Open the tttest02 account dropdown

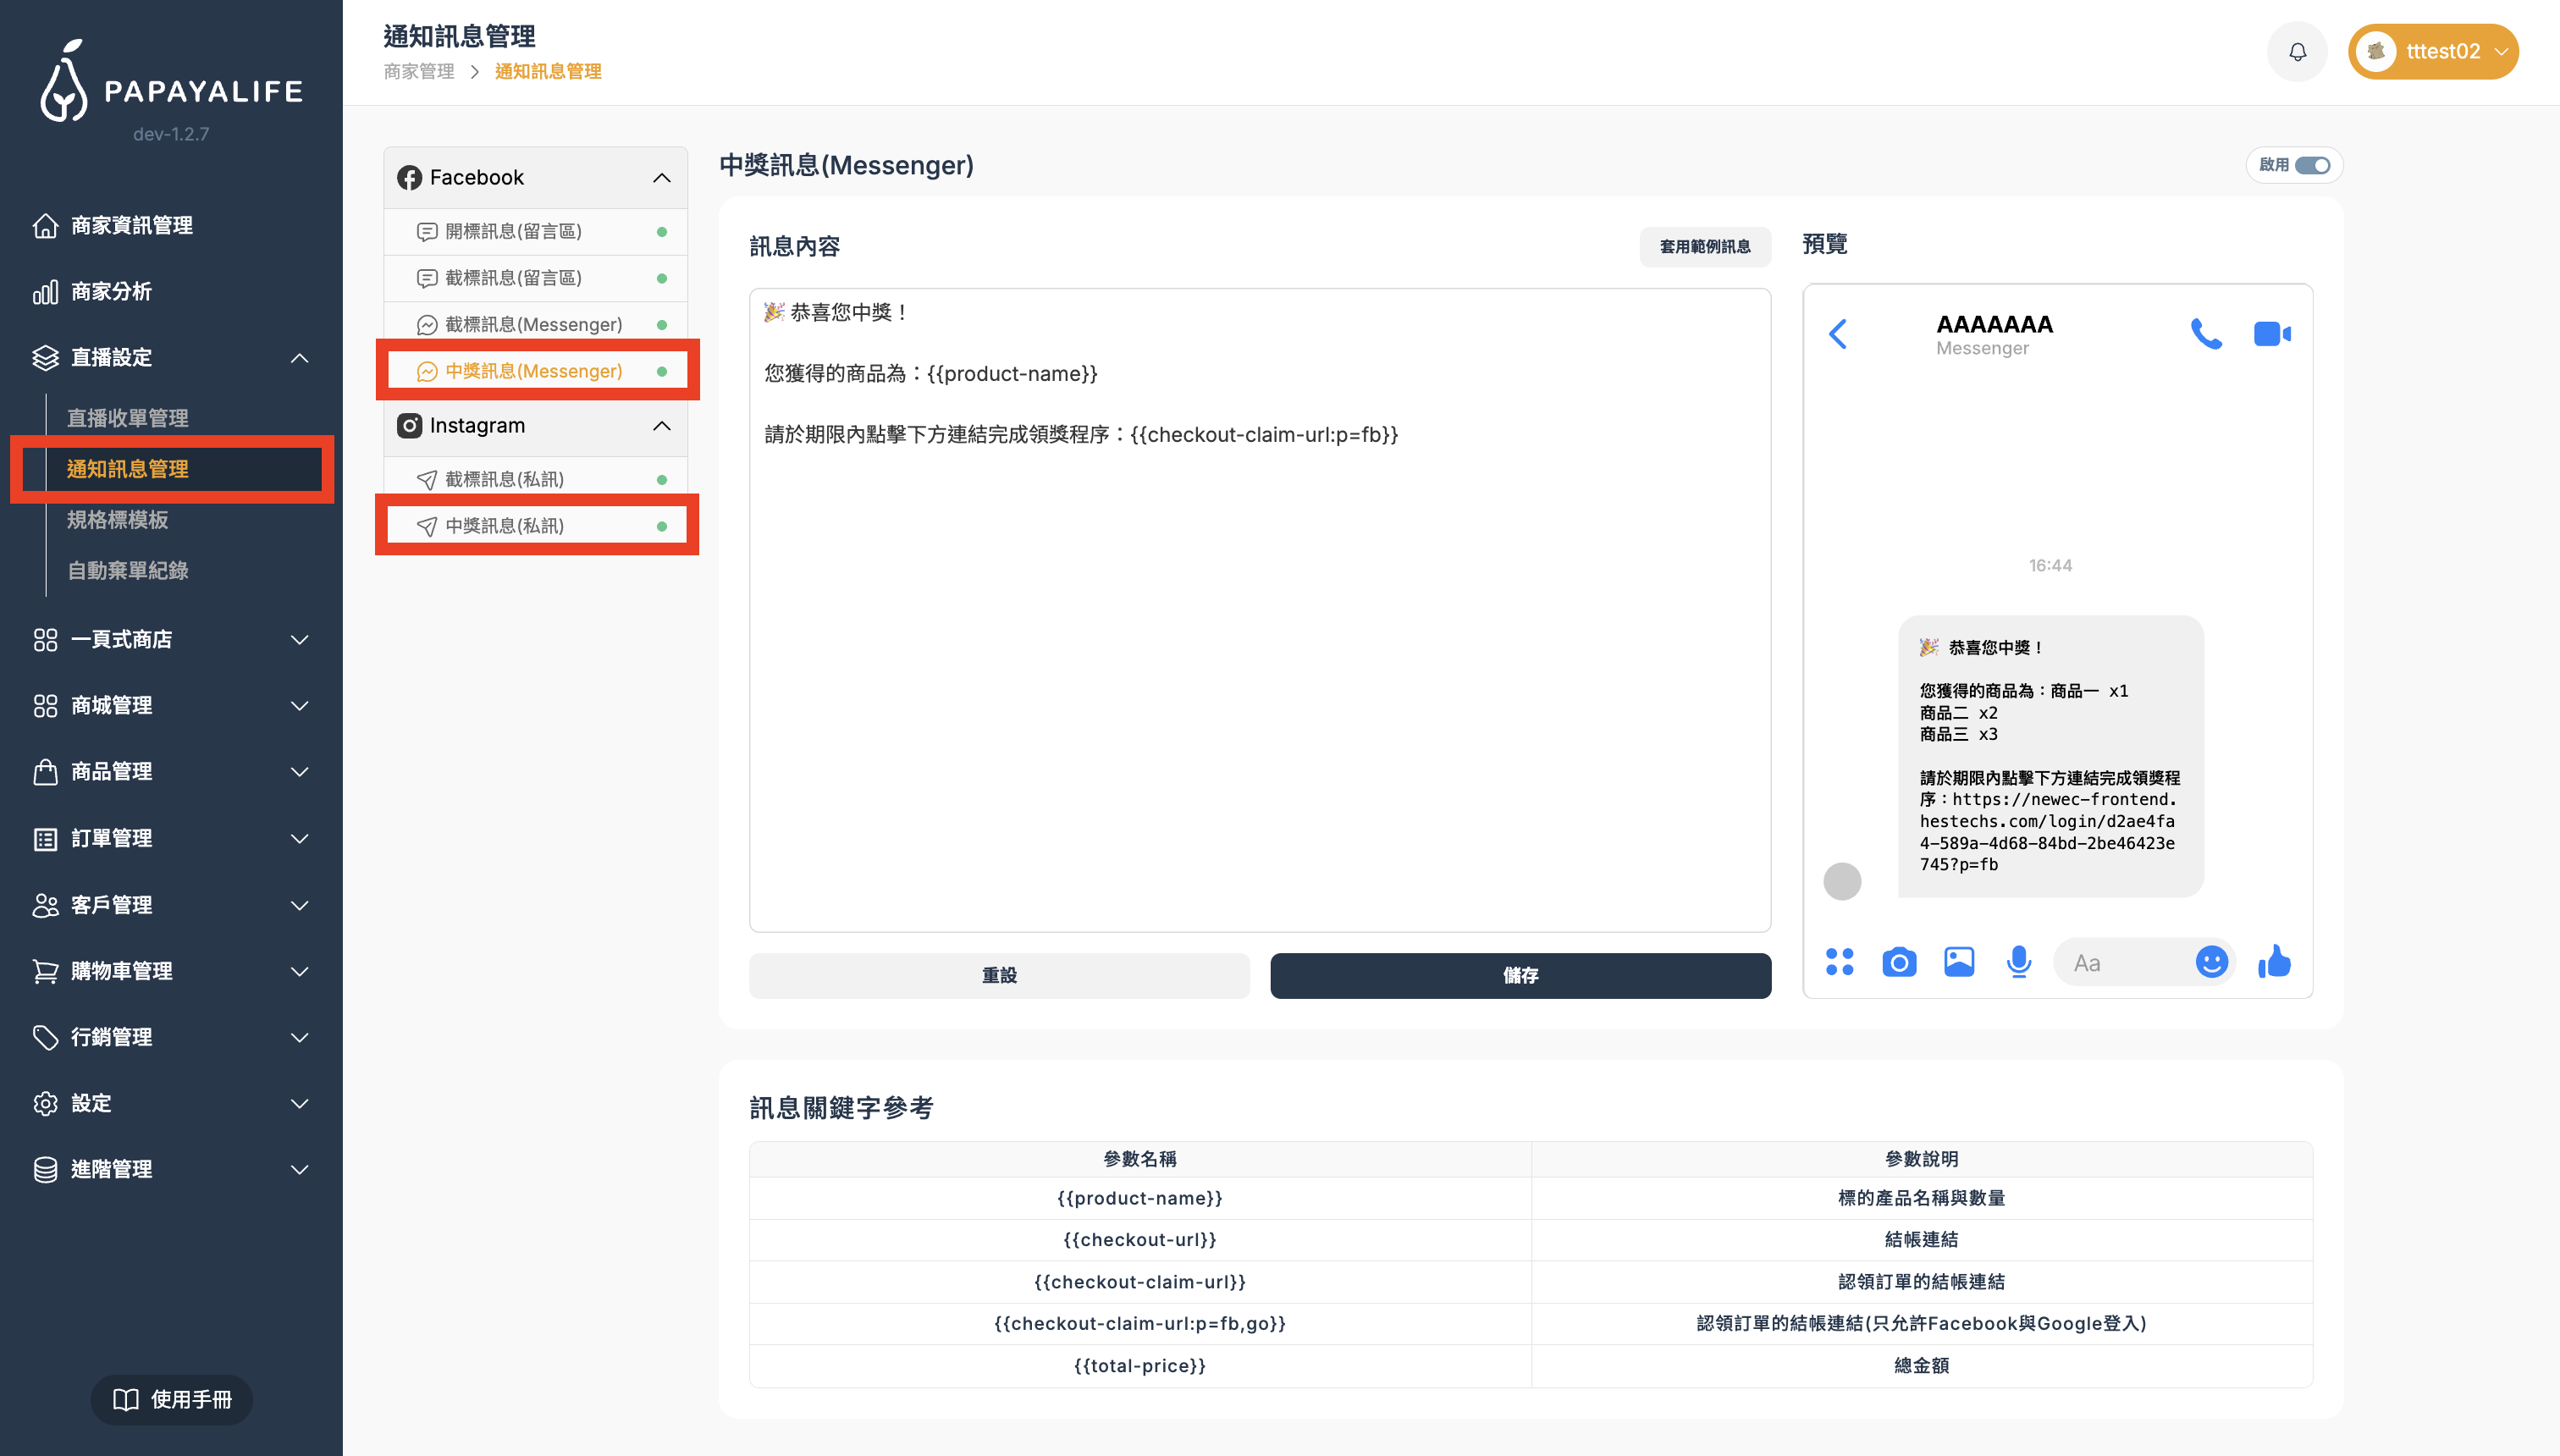[x=2434, y=51]
